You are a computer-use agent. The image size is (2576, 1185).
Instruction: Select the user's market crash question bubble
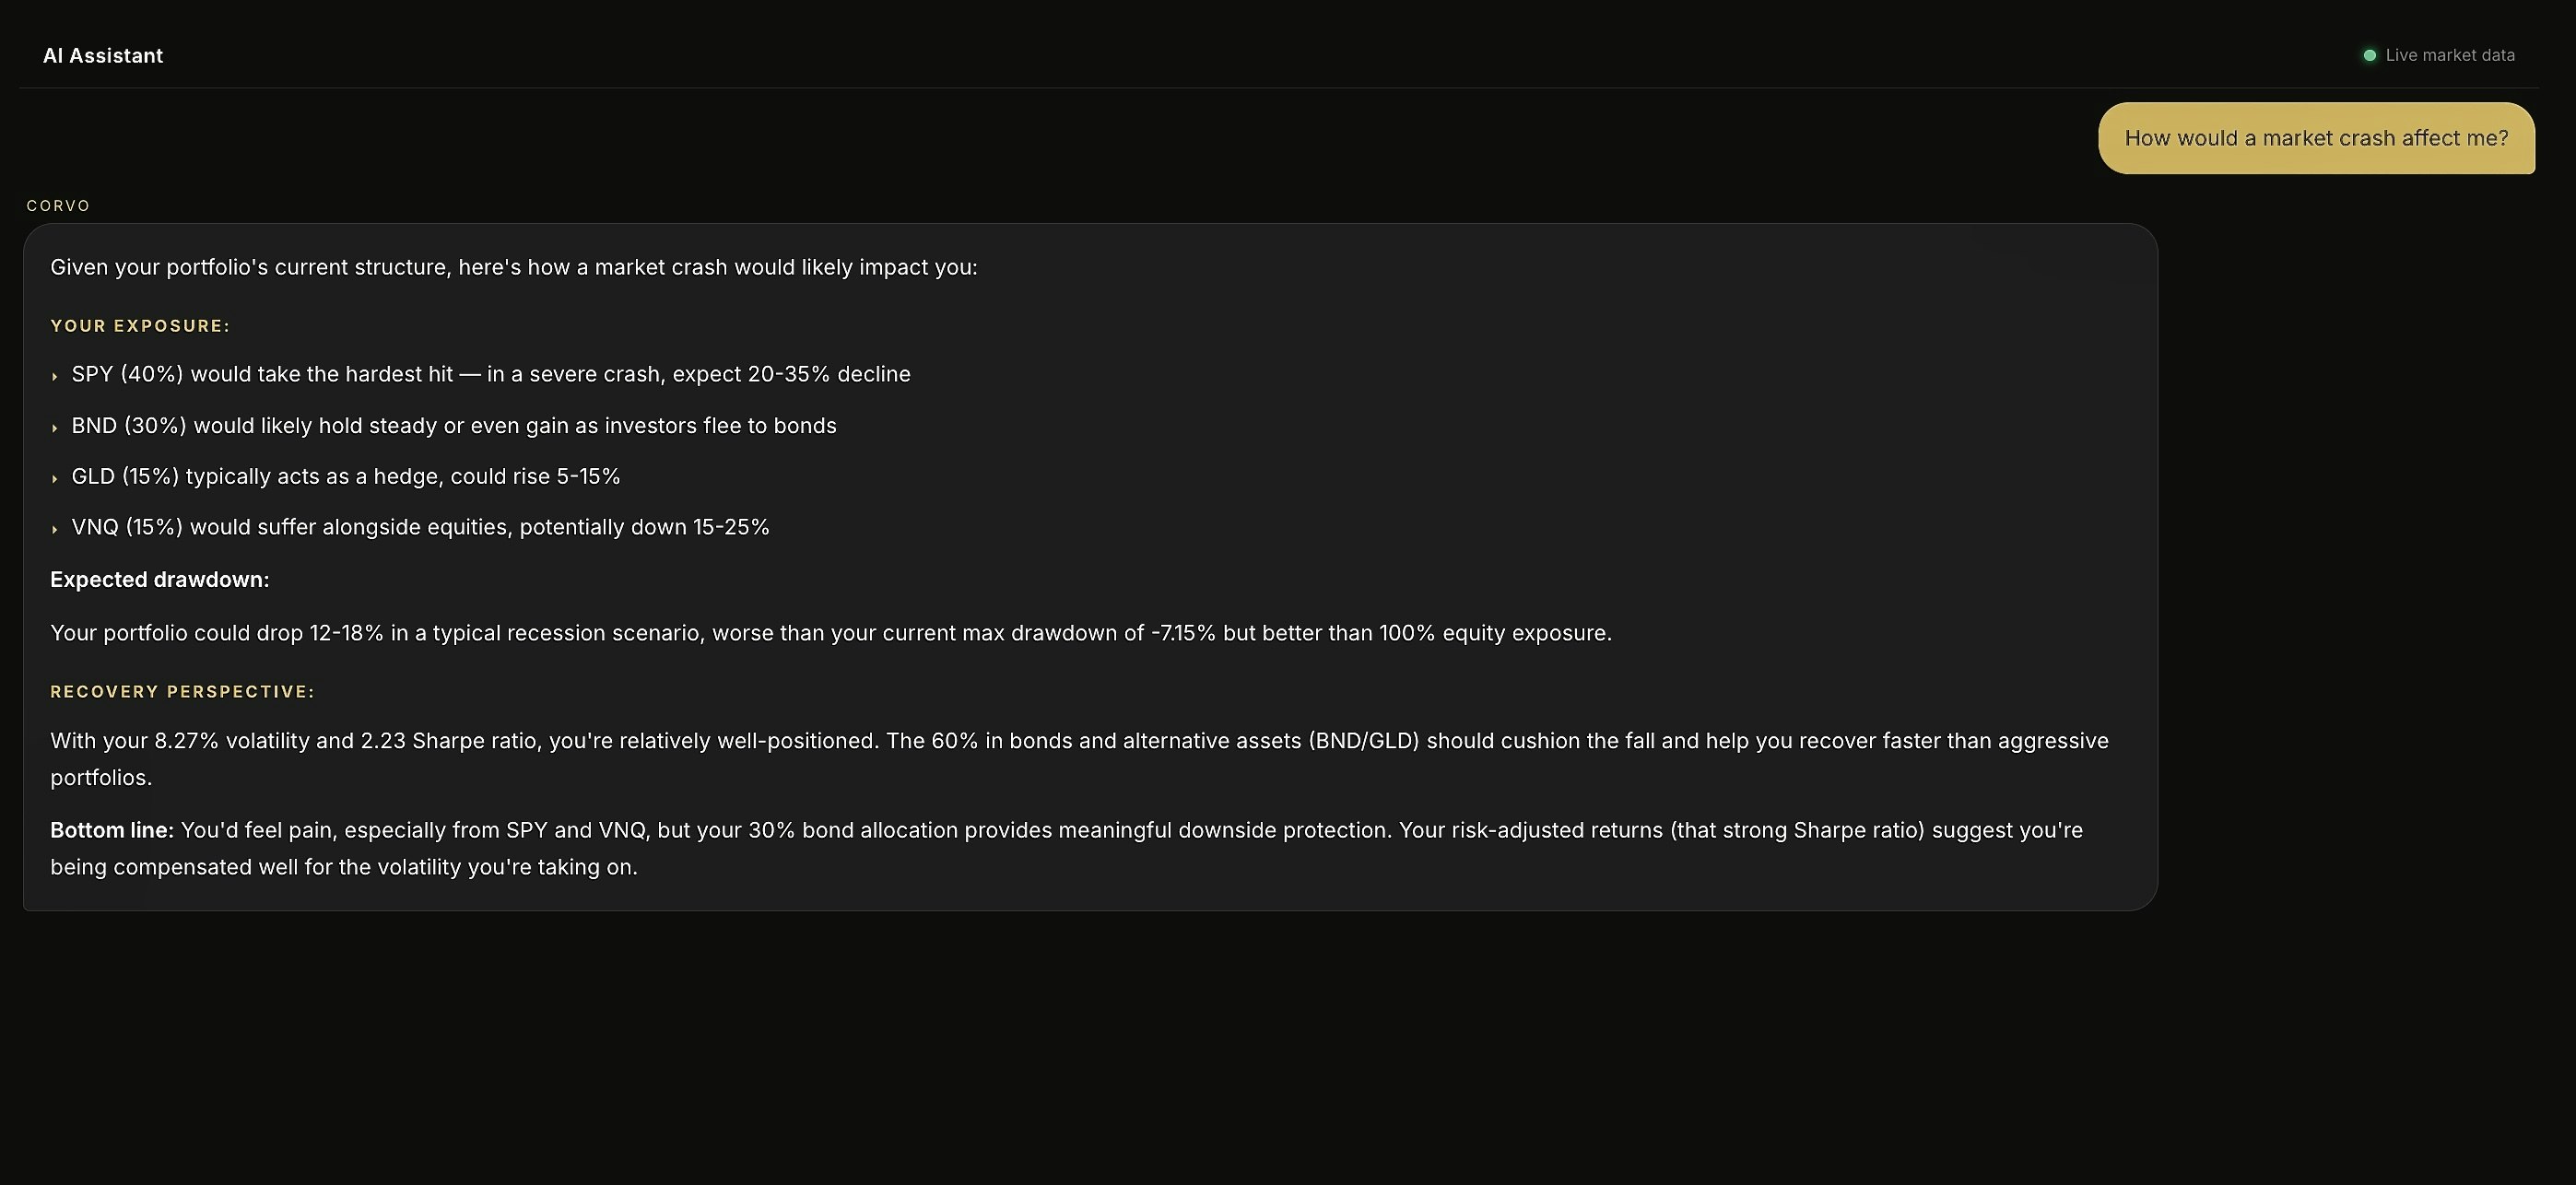pyautogui.click(x=2315, y=138)
